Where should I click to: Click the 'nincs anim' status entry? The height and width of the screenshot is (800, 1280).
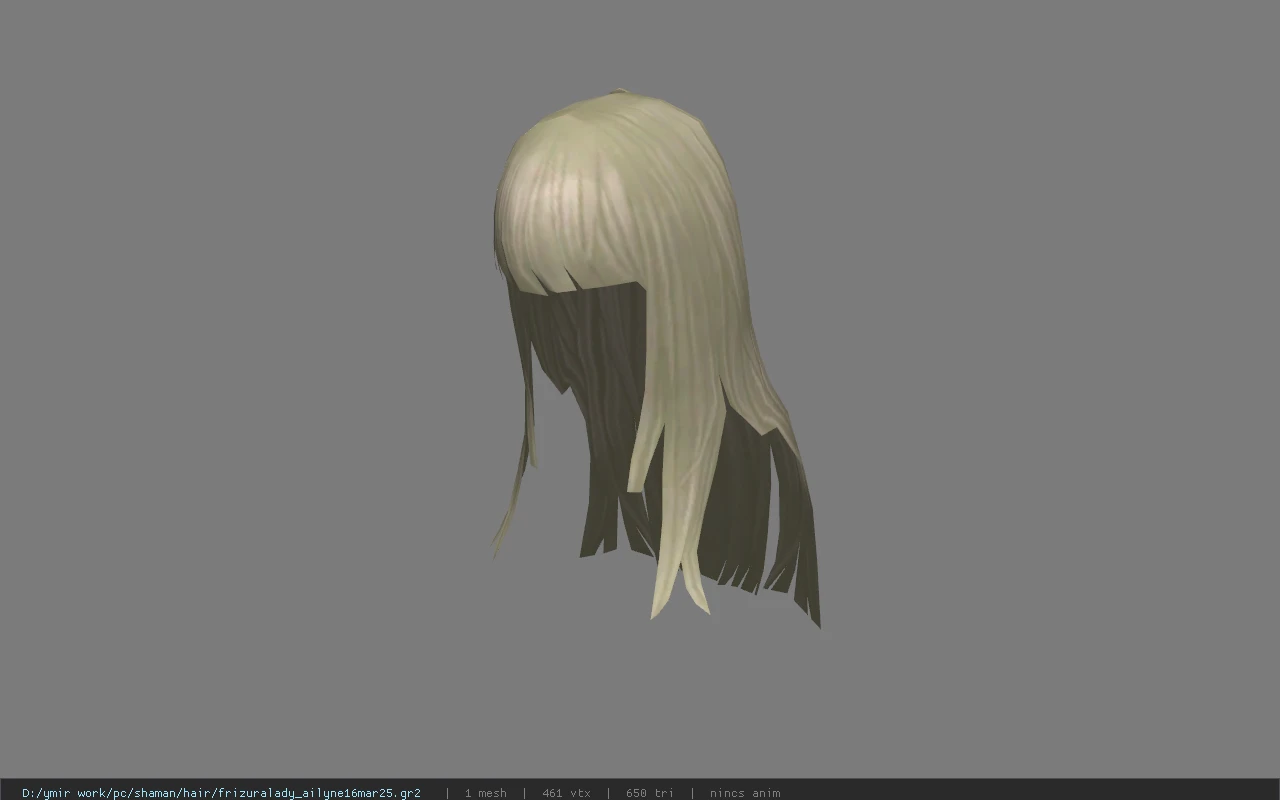coord(745,793)
